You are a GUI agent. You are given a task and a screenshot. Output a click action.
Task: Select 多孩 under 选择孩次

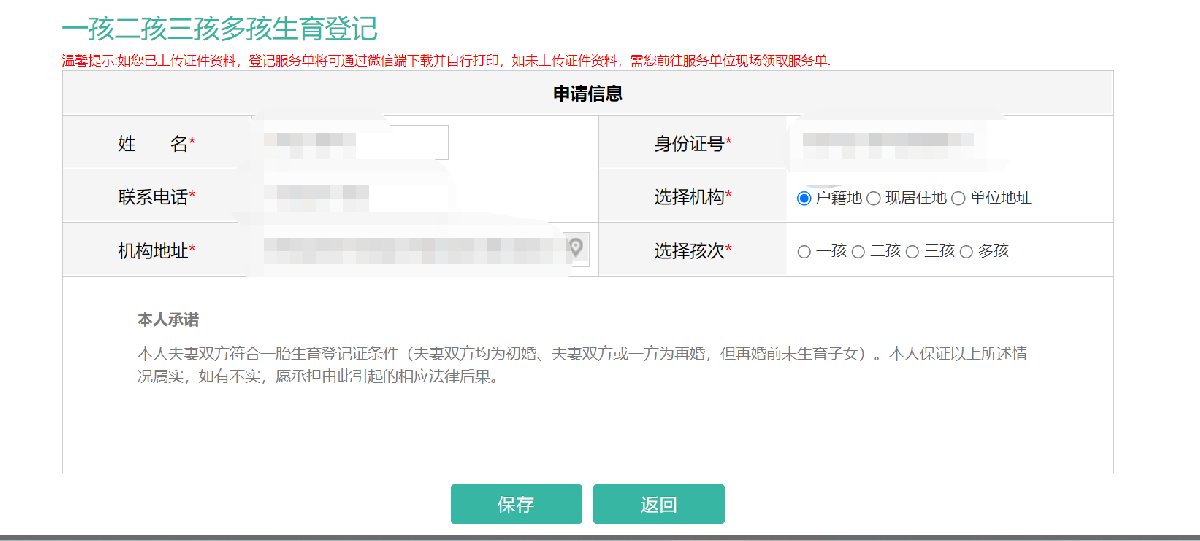966,252
